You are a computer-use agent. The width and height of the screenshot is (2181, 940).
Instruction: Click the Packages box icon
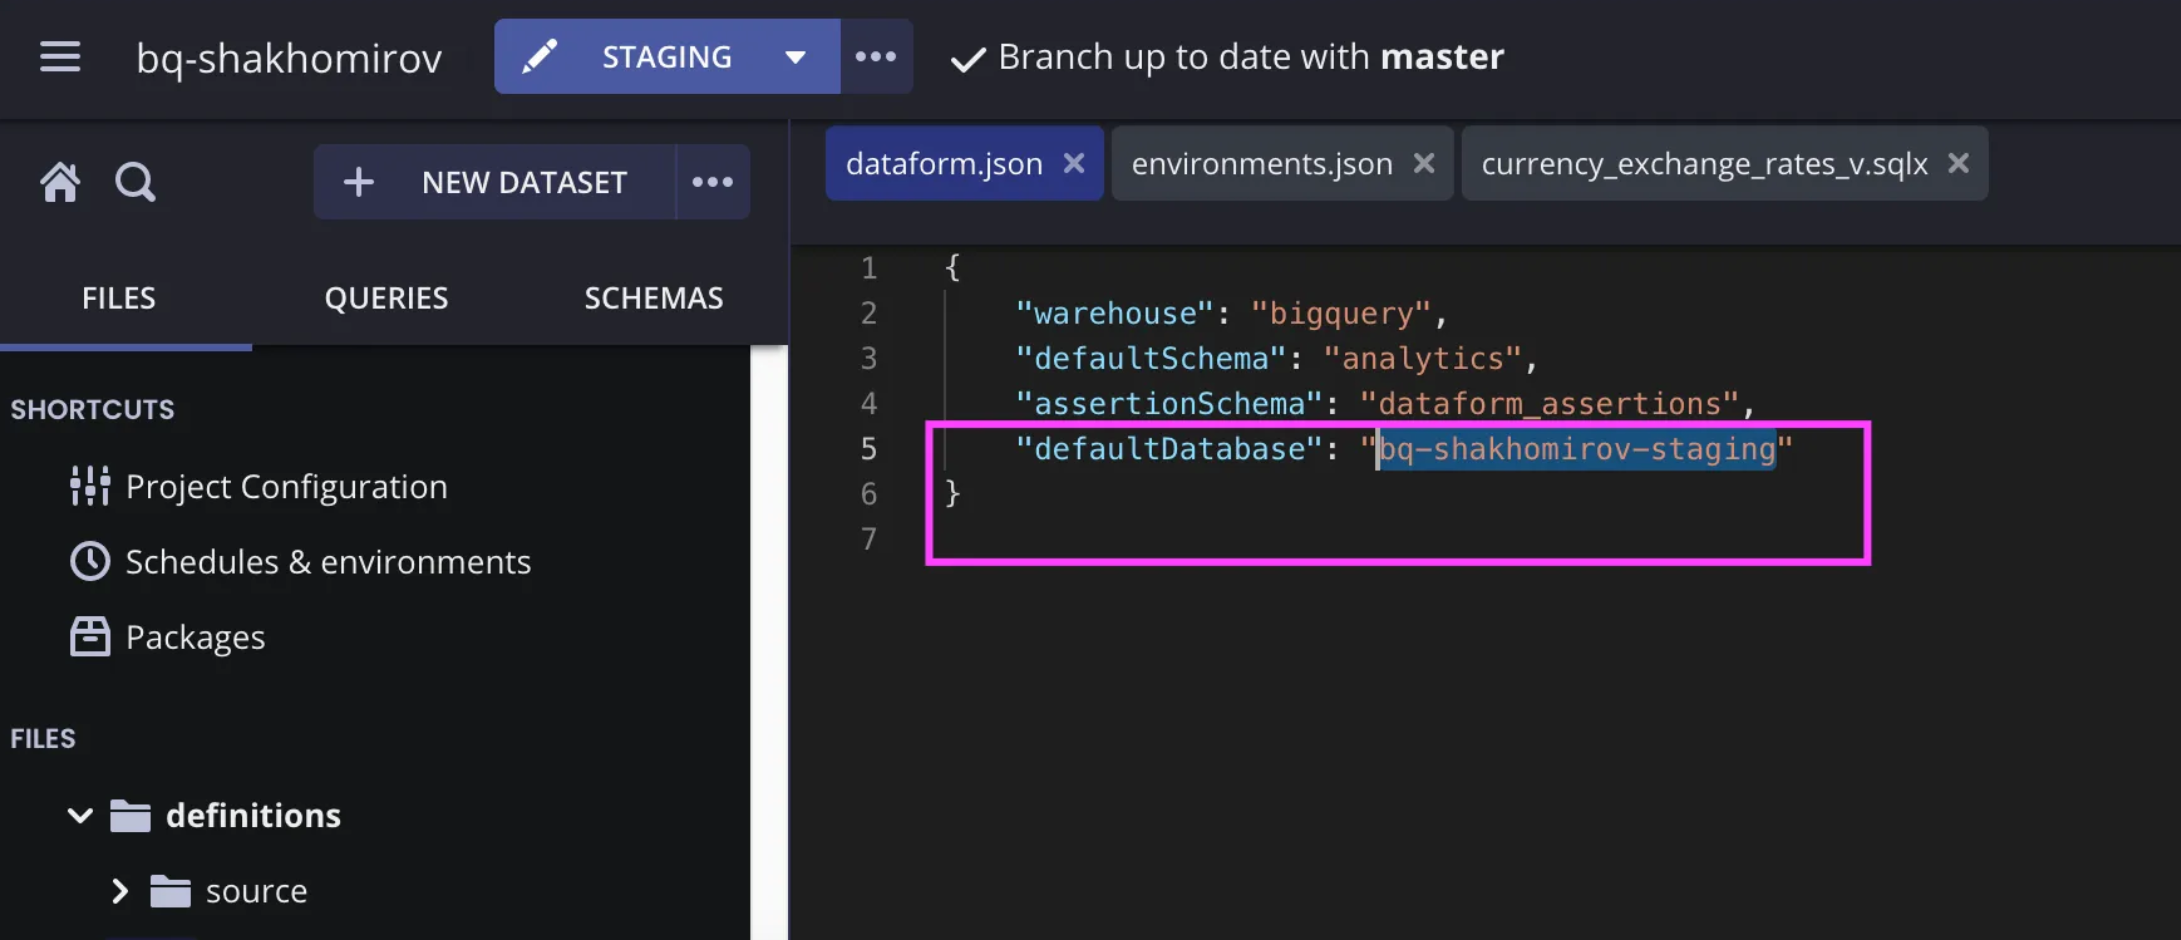[90, 636]
